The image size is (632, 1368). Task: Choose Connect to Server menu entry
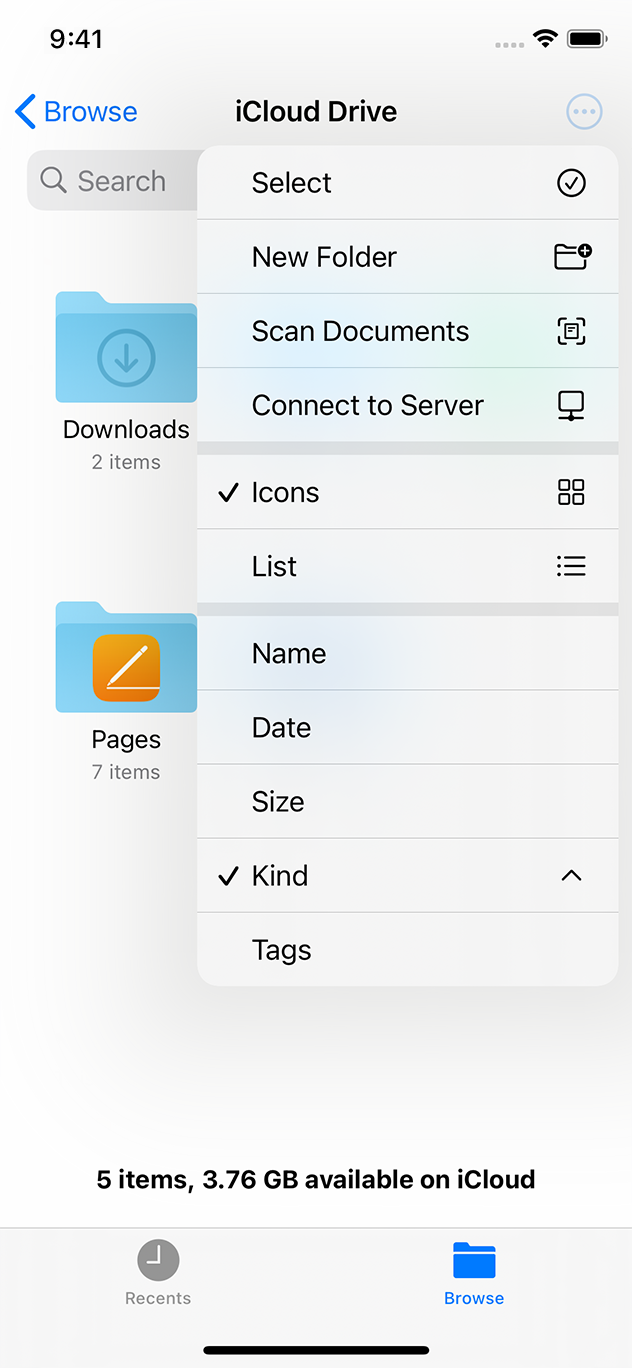pos(408,405)
